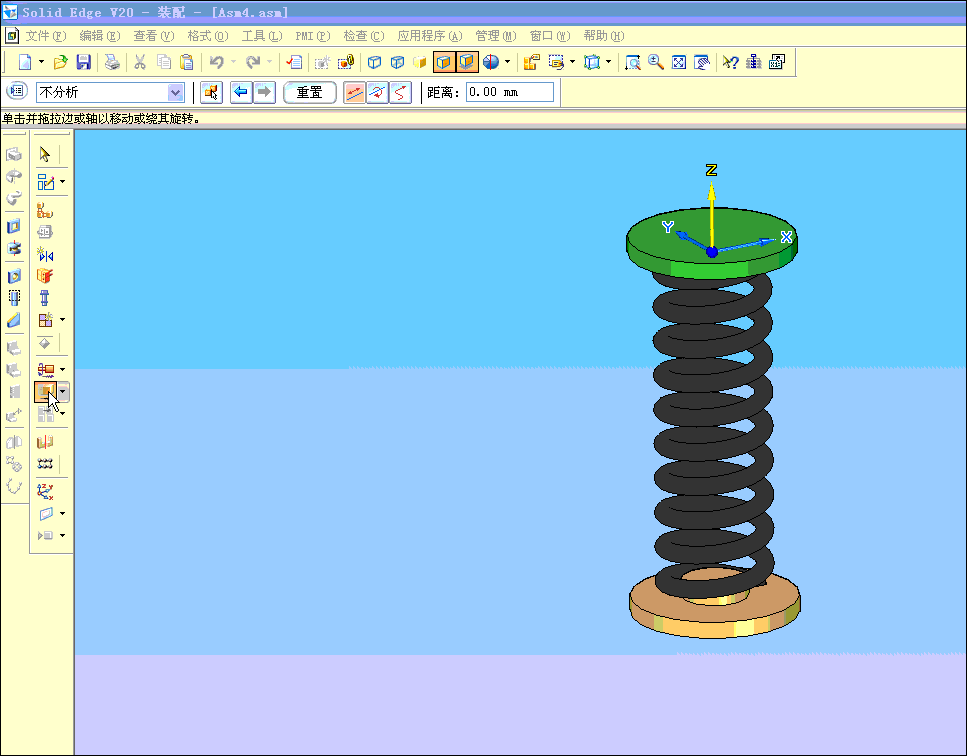The width and height of the screenshot is (967, 756).
Task: Click the 重置 reset button
Action: (x=310, y=92)
